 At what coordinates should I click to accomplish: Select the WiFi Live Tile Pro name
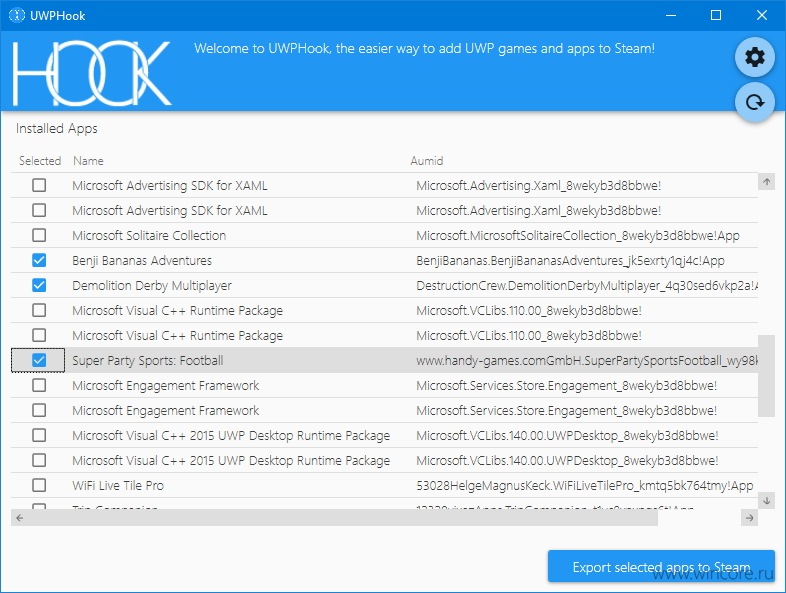(118, 486)
